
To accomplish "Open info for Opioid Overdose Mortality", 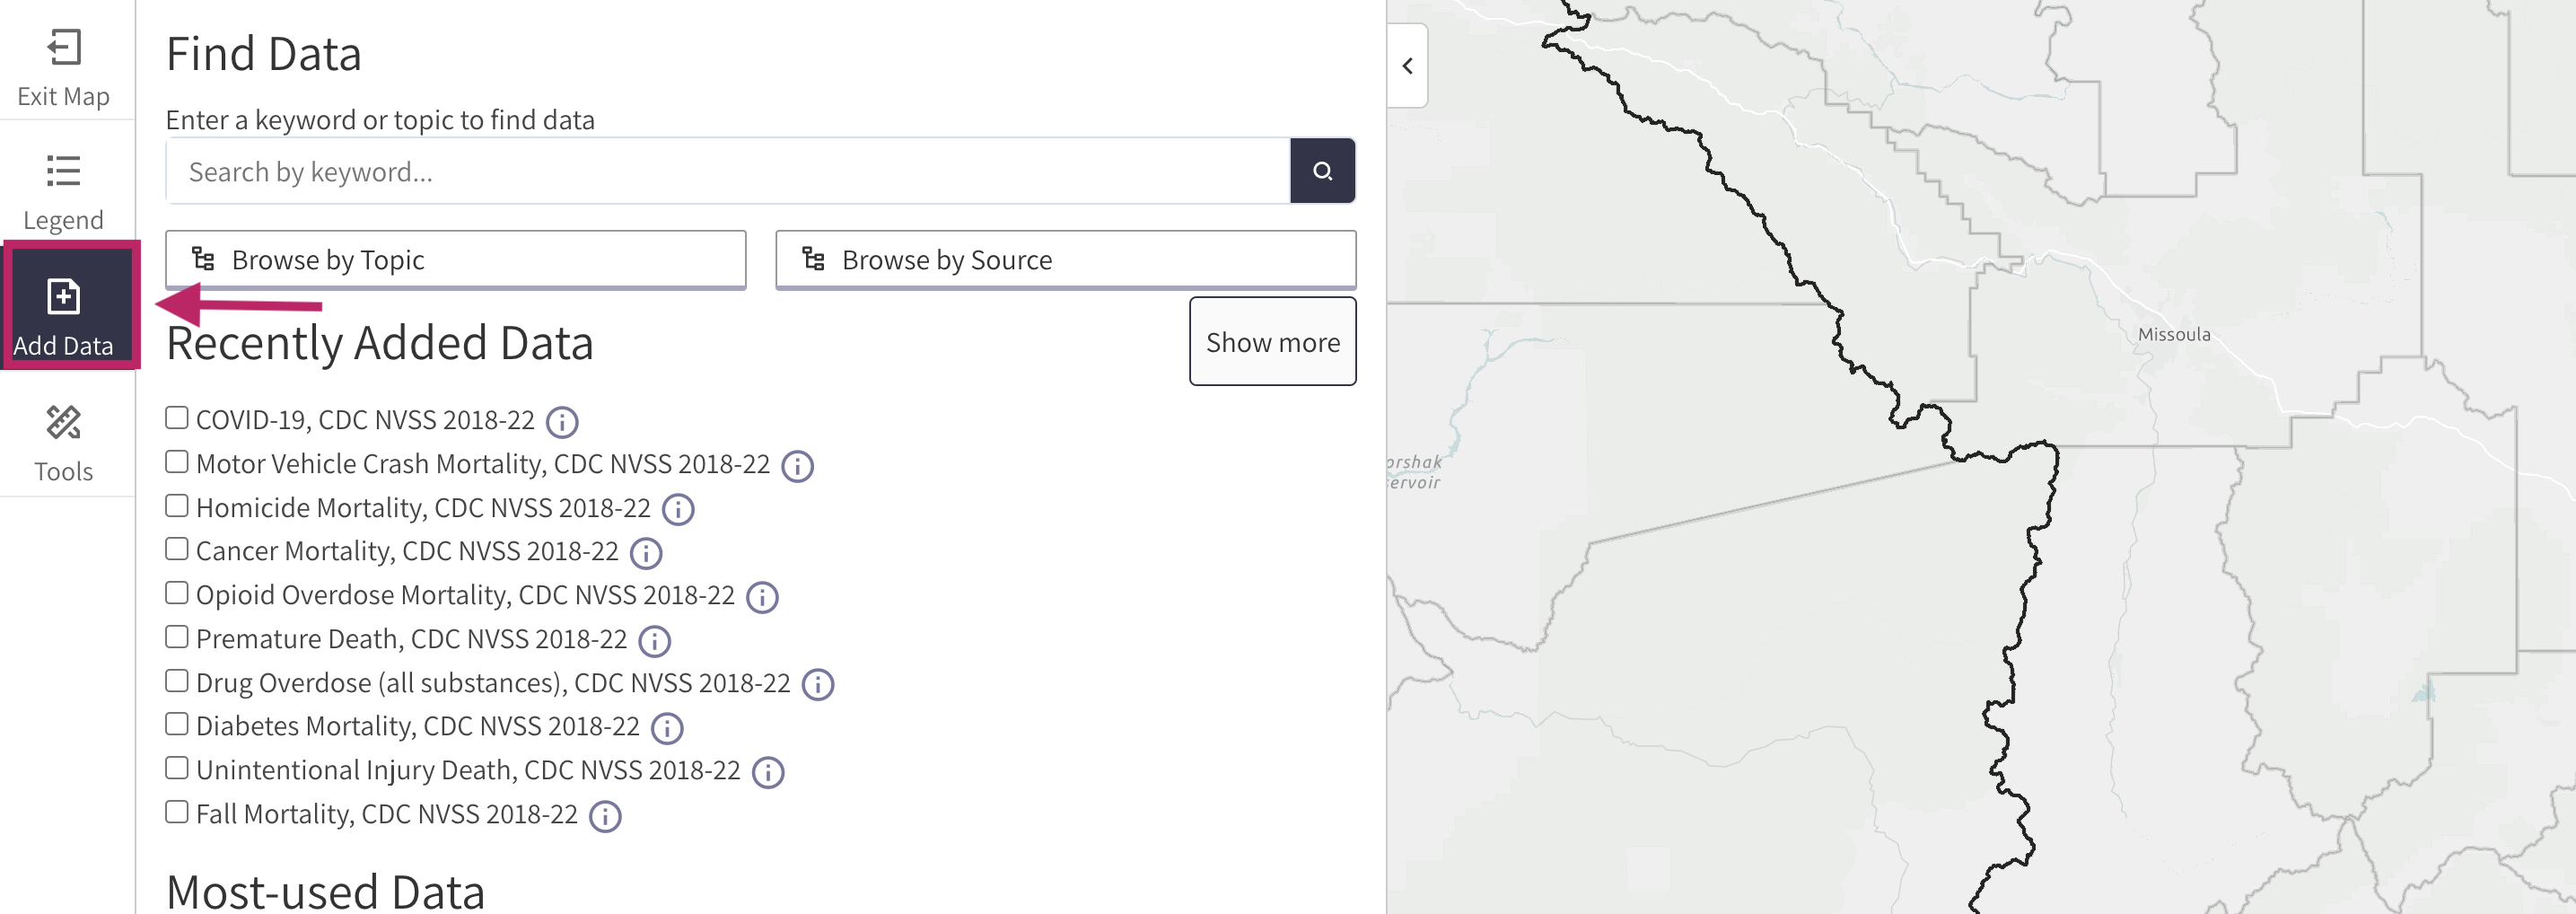I will click(762, 597).
